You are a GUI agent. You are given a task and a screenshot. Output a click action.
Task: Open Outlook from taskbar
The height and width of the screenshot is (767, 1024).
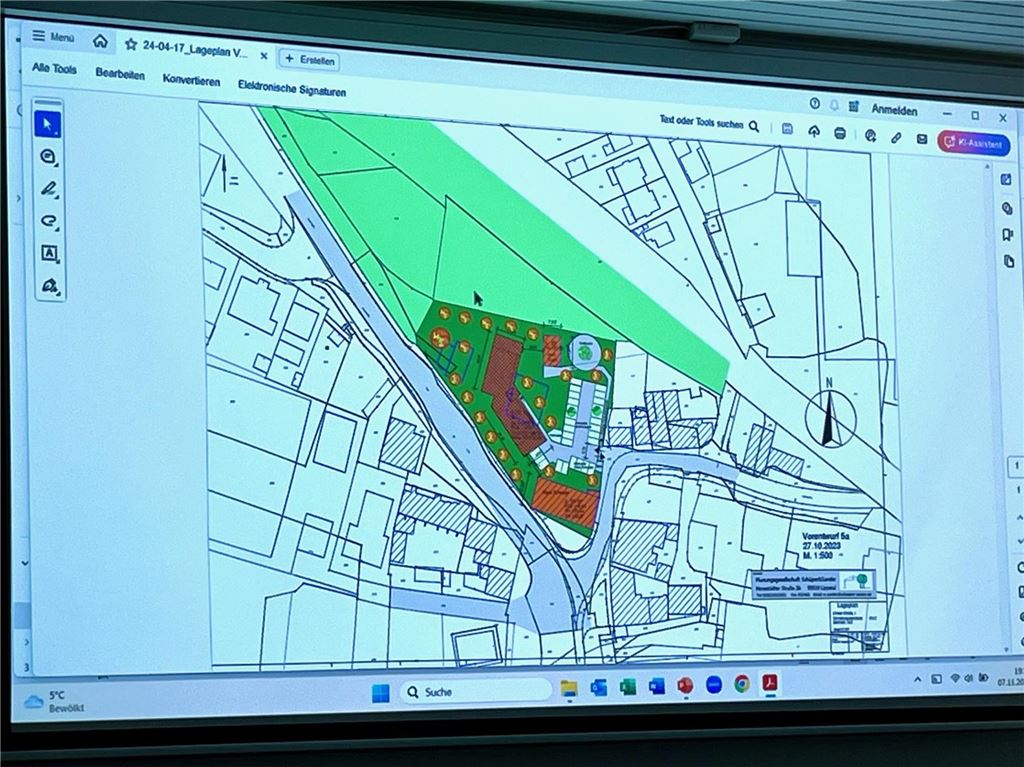click(x=598, y=687)
